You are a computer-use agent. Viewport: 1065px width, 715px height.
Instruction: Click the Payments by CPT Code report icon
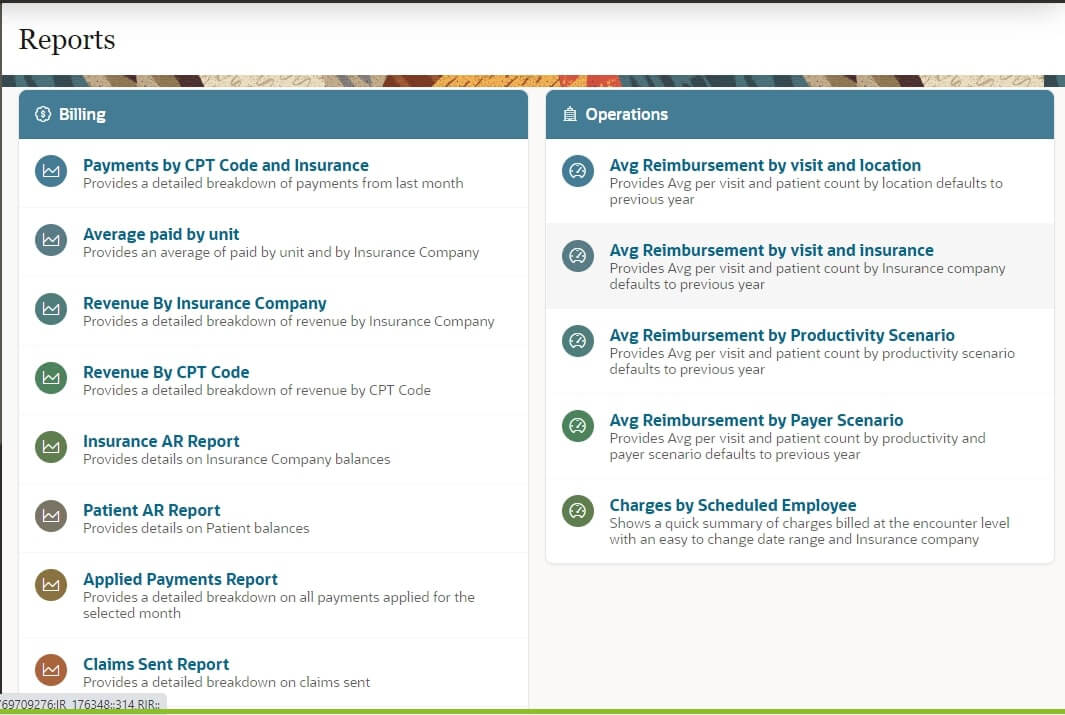click(x=50, y=171)
